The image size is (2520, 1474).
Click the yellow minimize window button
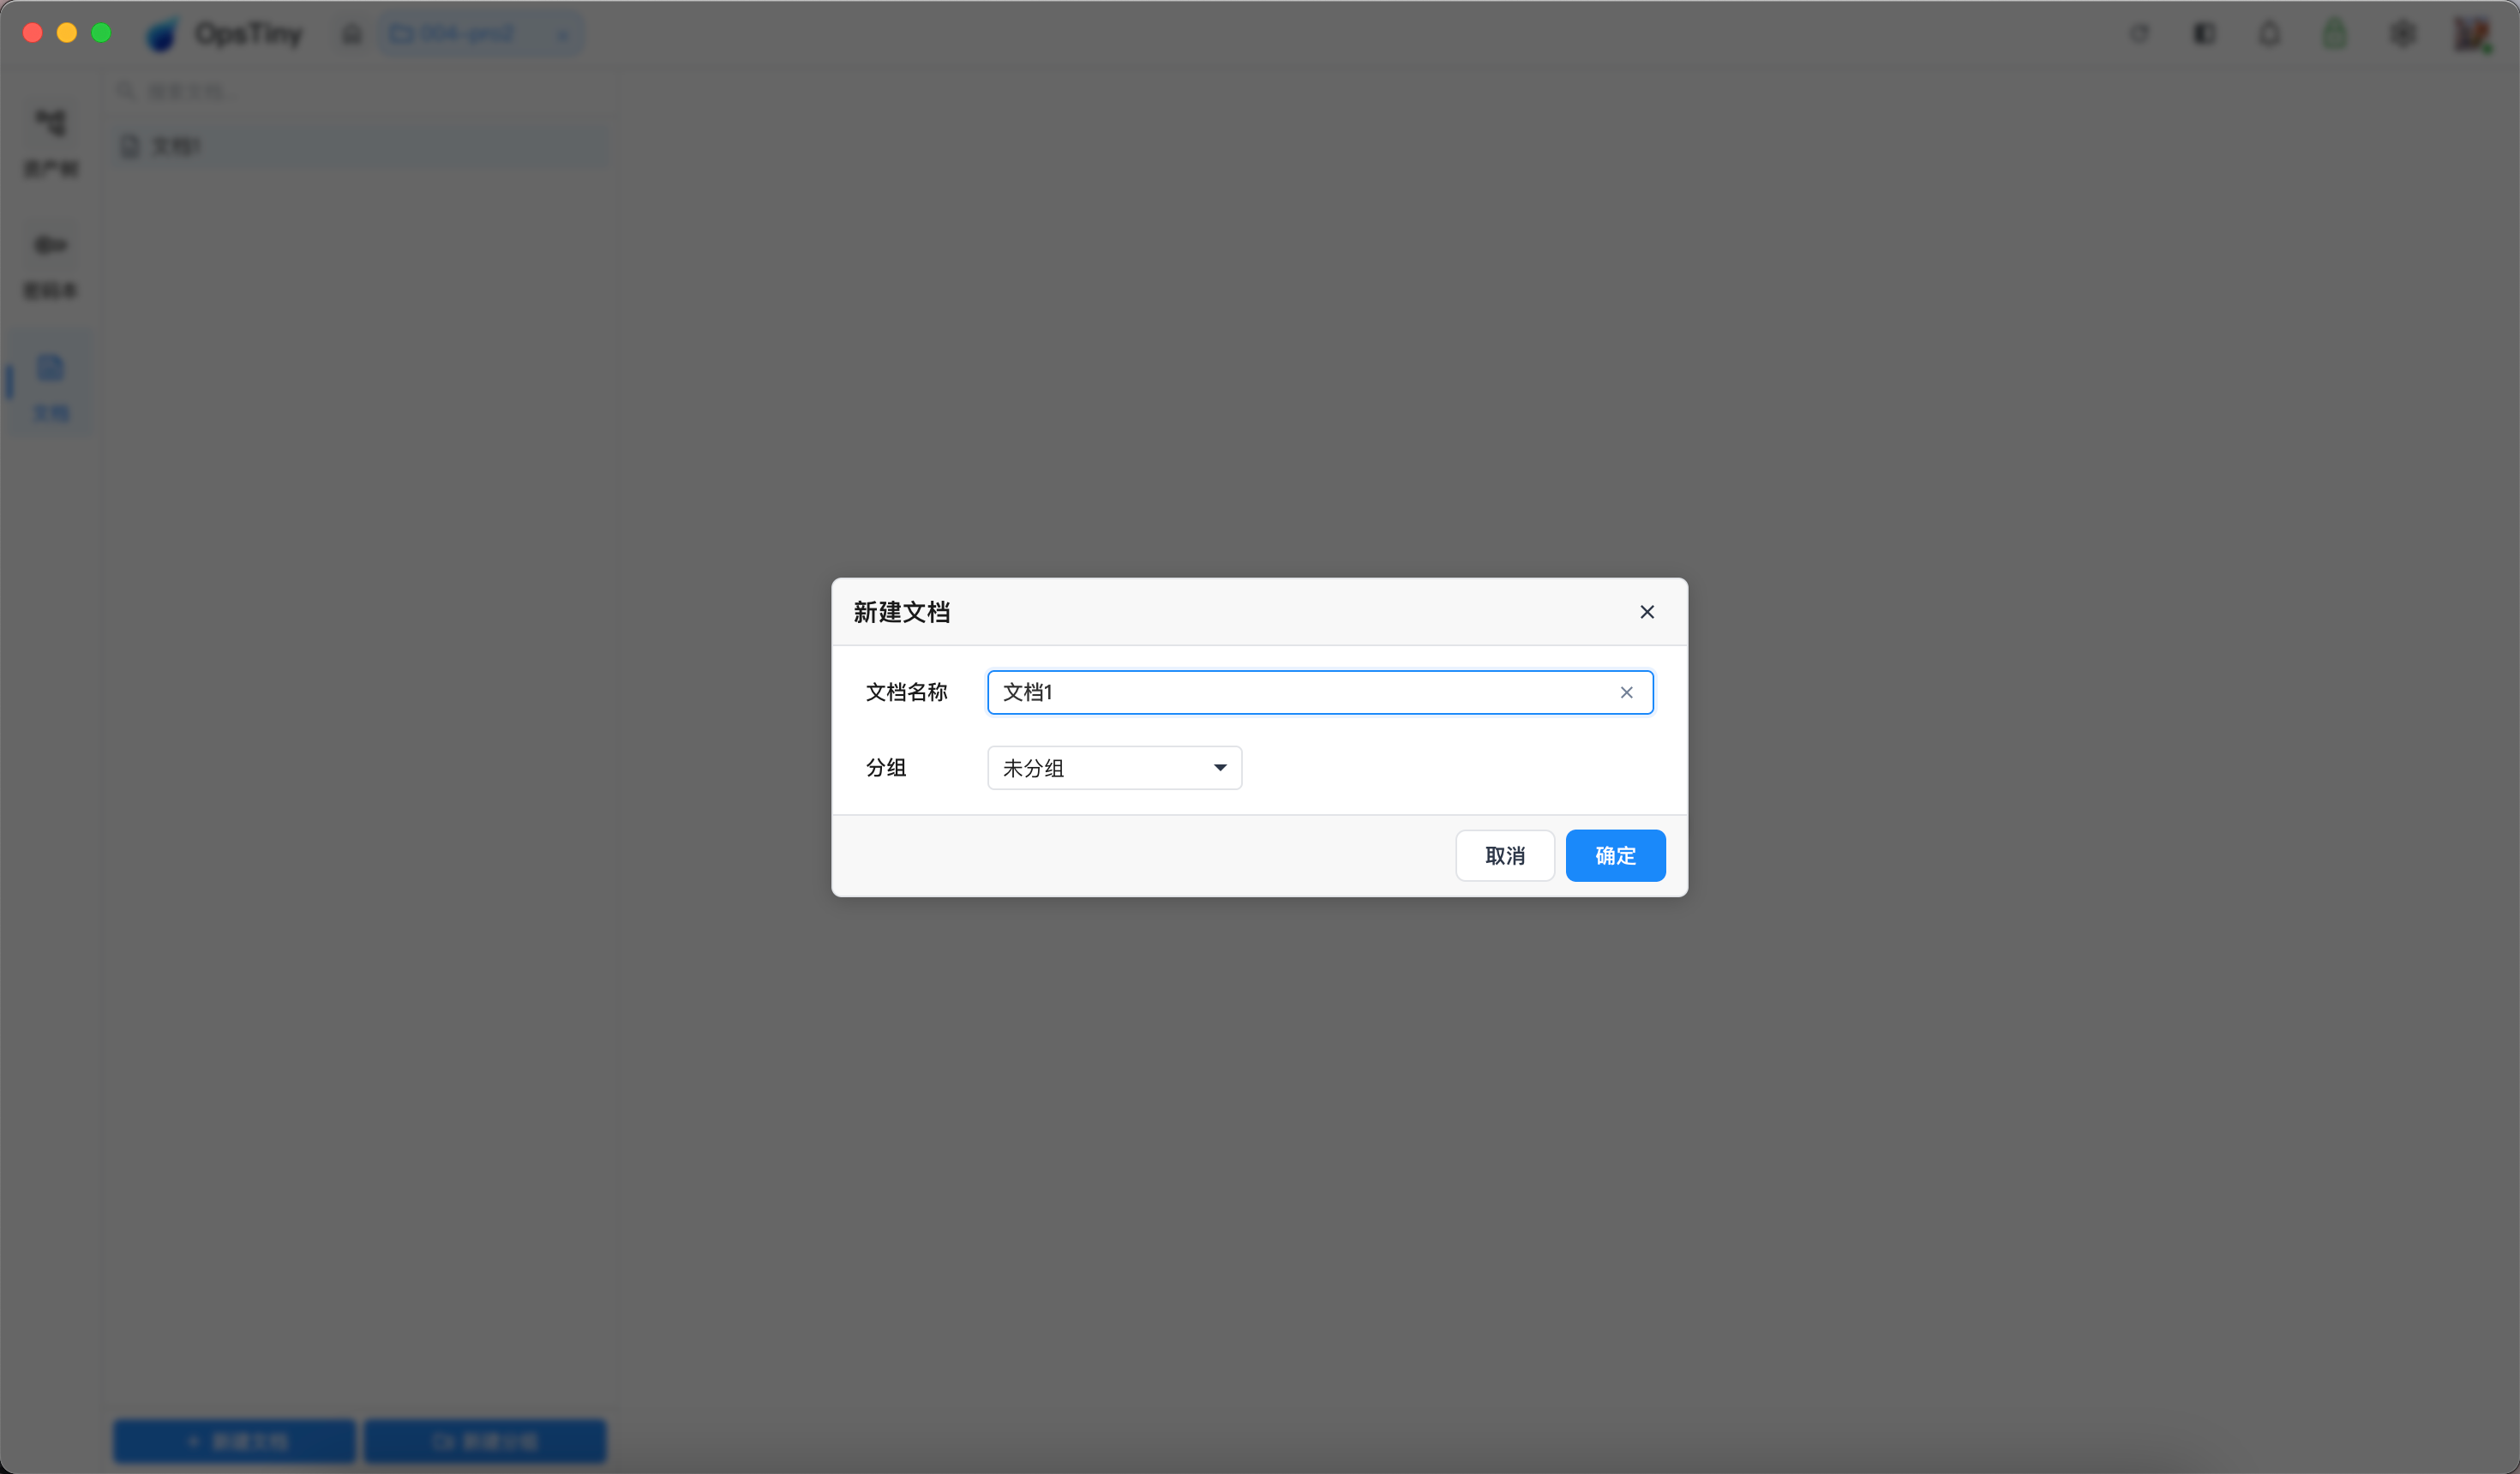click(x=67, y=33)
